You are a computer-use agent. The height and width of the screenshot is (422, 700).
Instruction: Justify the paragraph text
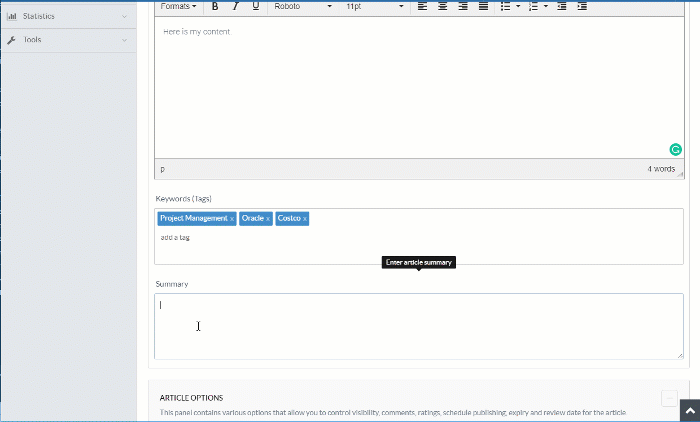483,6
